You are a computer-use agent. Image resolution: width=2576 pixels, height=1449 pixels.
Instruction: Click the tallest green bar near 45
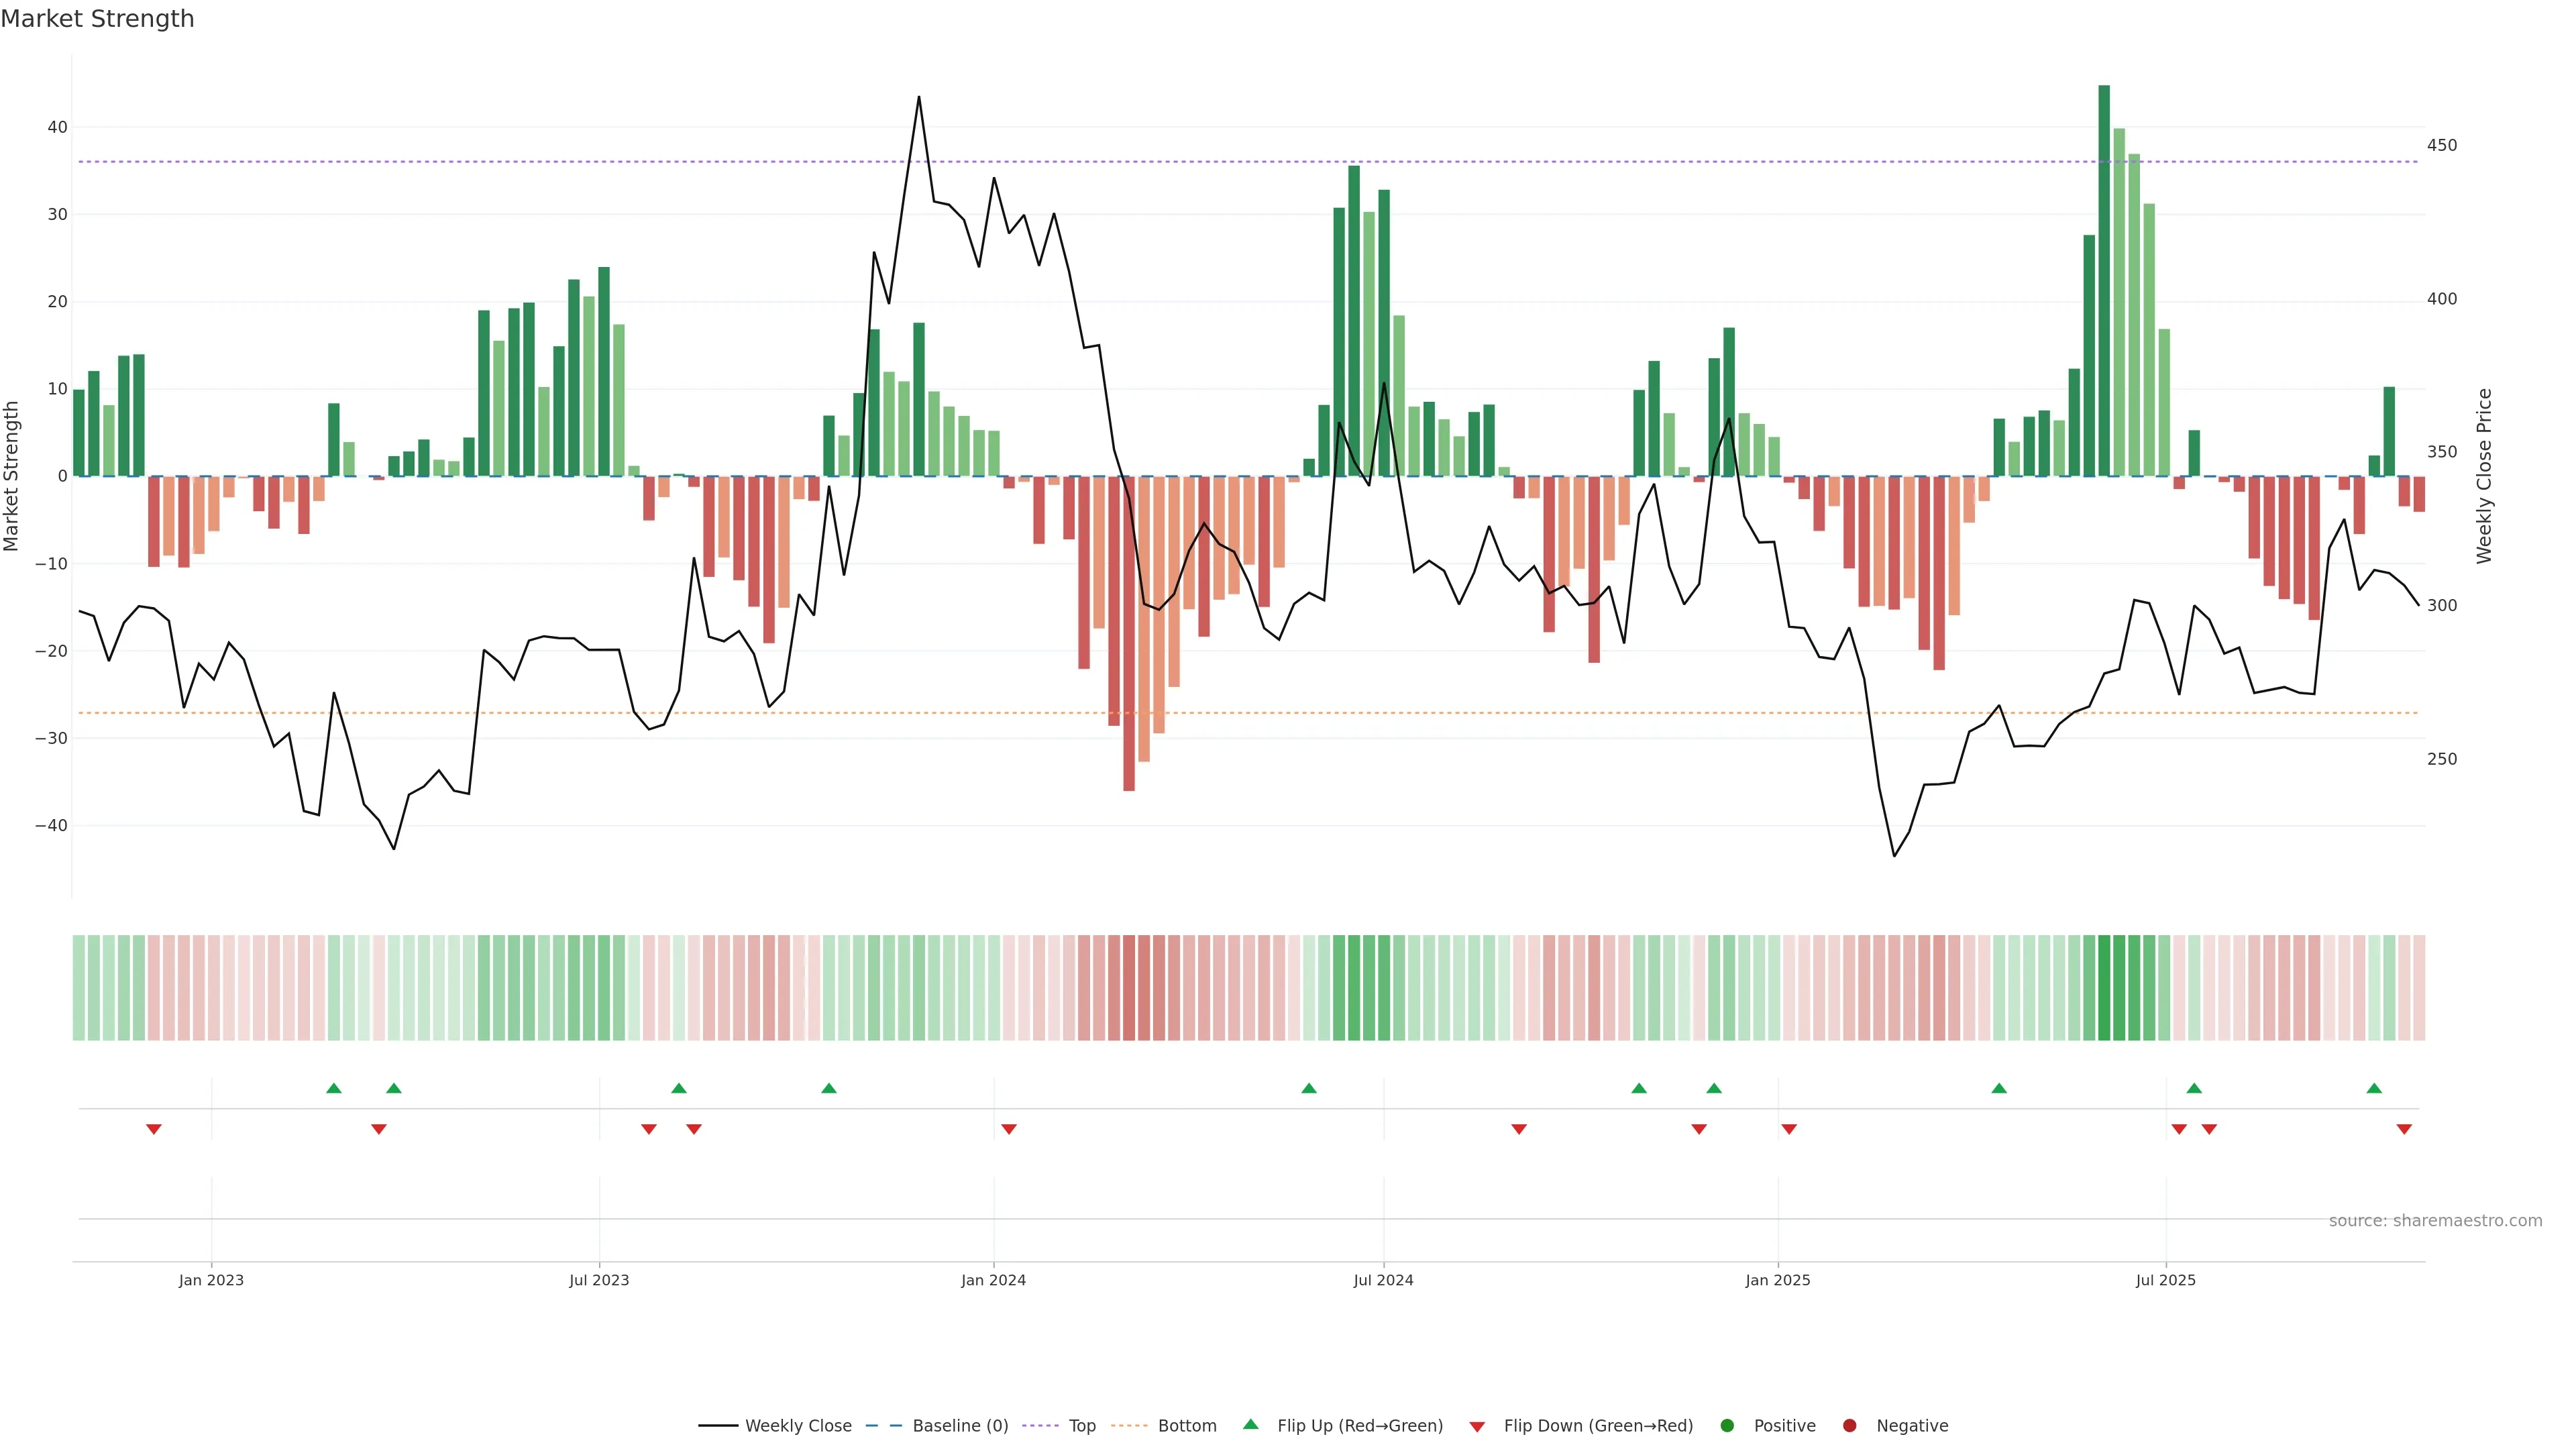[x=2104, y=280]
